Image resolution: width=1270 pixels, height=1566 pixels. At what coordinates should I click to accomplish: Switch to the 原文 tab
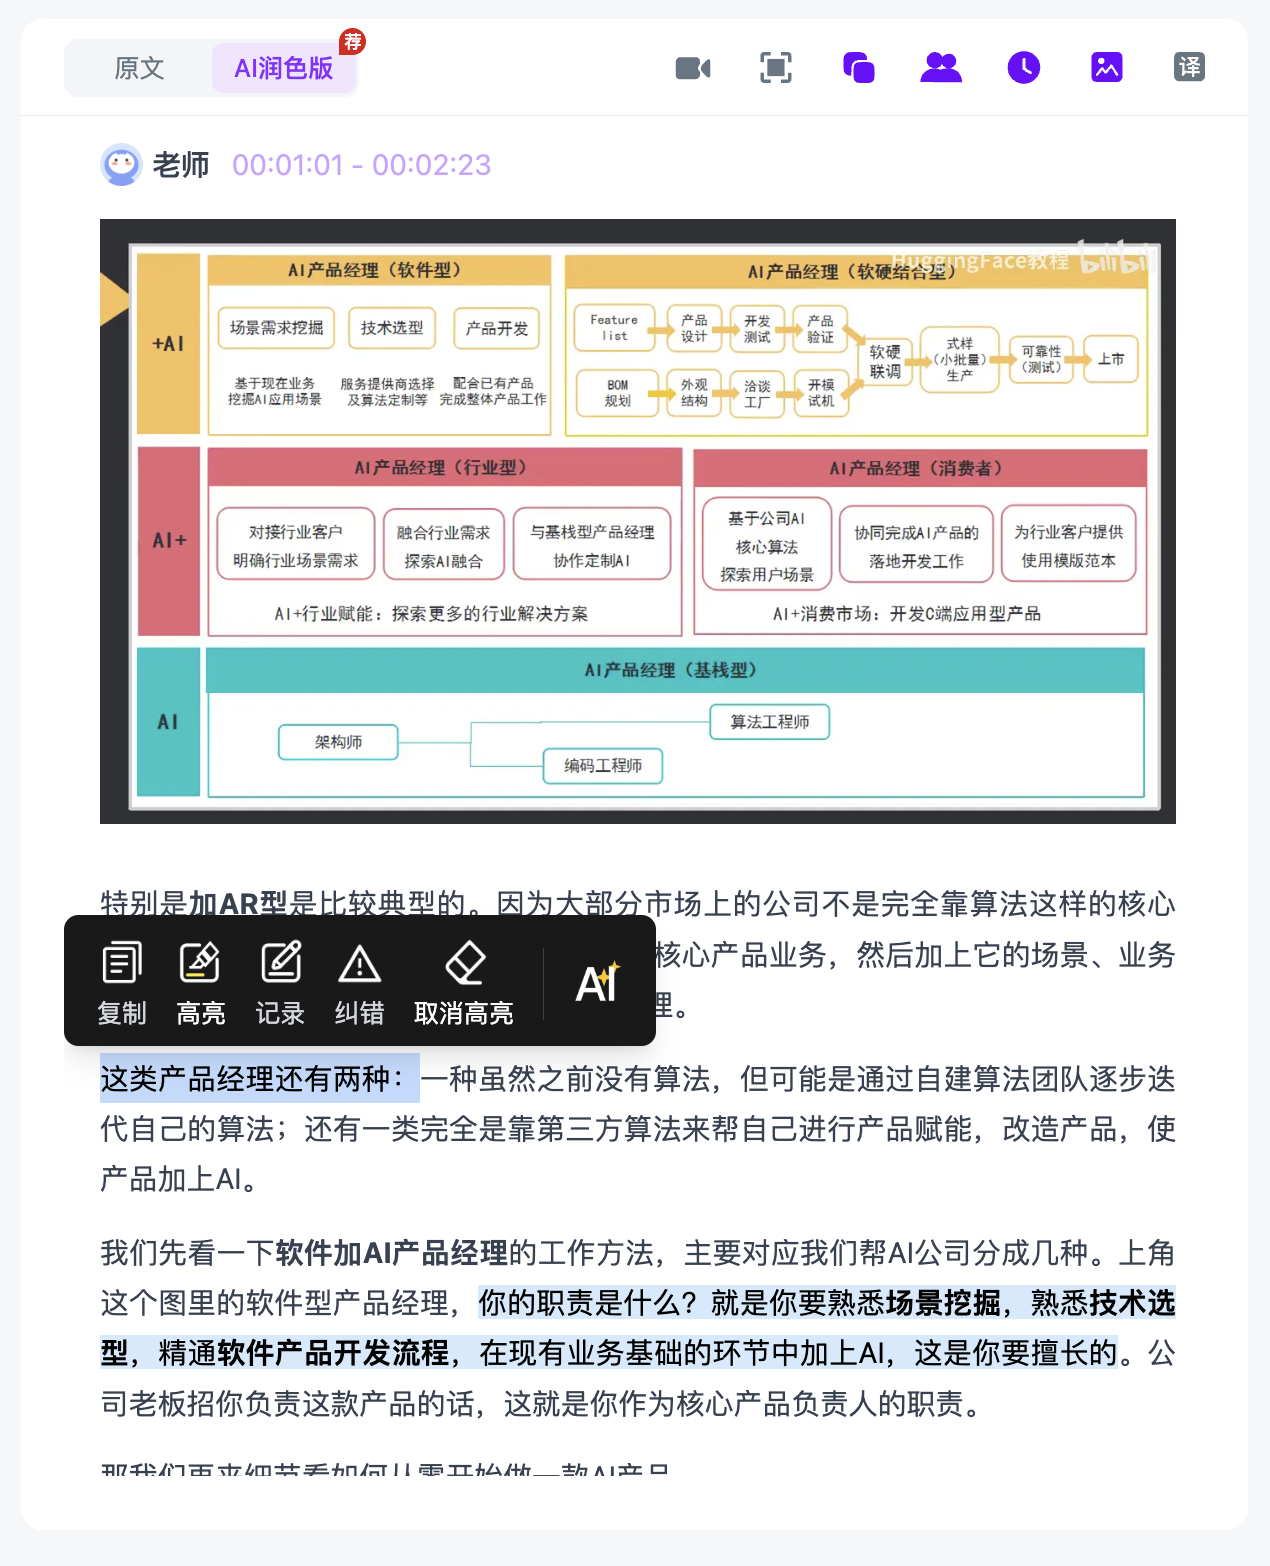(x=139, y=68)
